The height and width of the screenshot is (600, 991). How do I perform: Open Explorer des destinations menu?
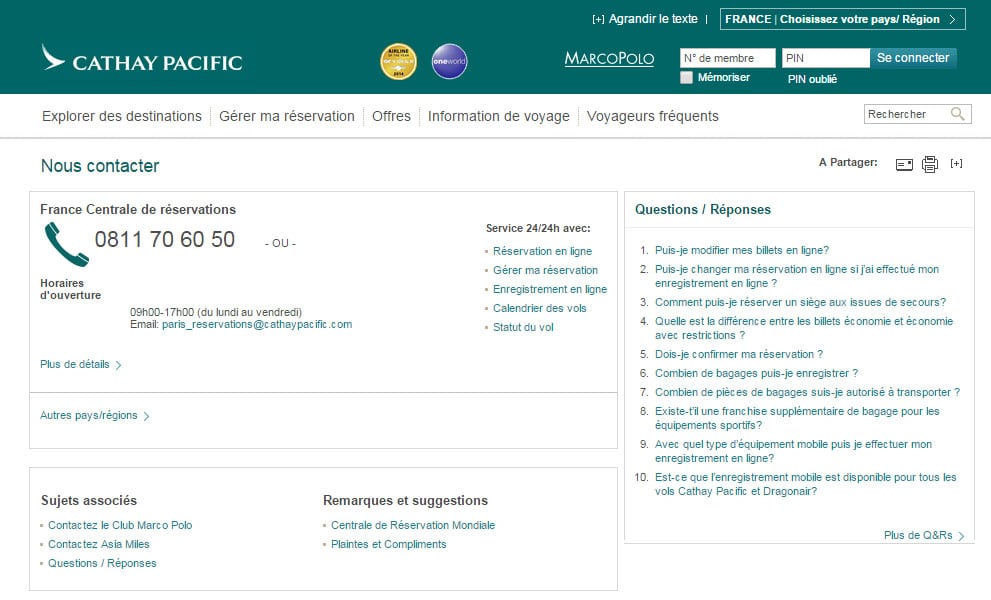tap(122, 116)
